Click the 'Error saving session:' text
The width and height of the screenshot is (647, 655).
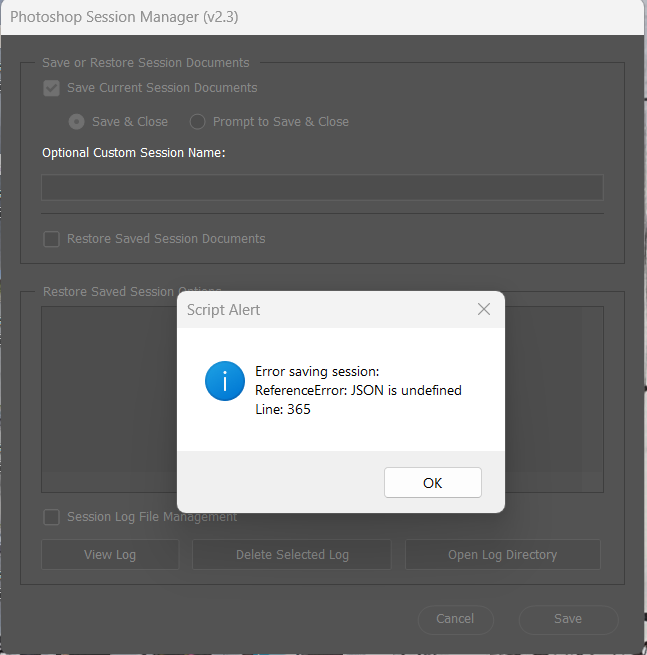[317, 371]
